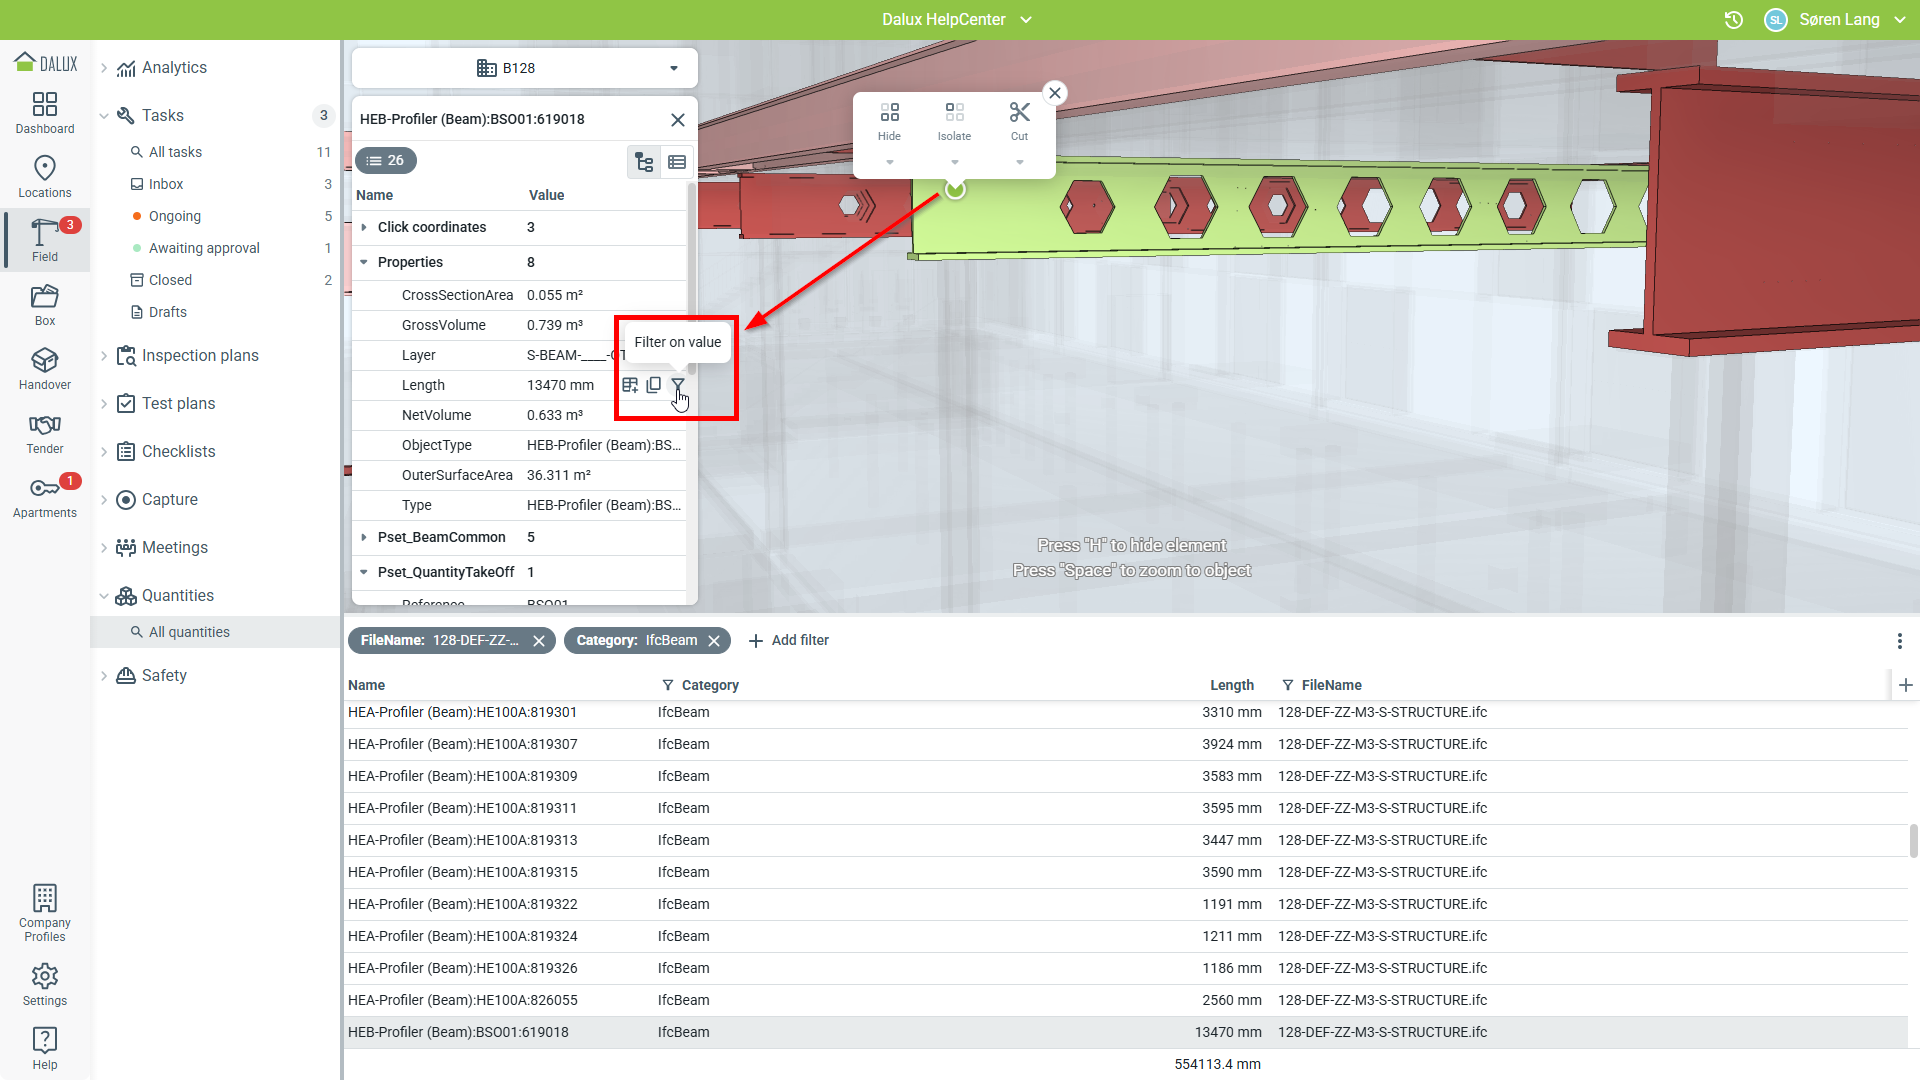Click add-to-table icon in Length row
This screenshot has width=1920, height=1080.
click(x=630, y=385)
